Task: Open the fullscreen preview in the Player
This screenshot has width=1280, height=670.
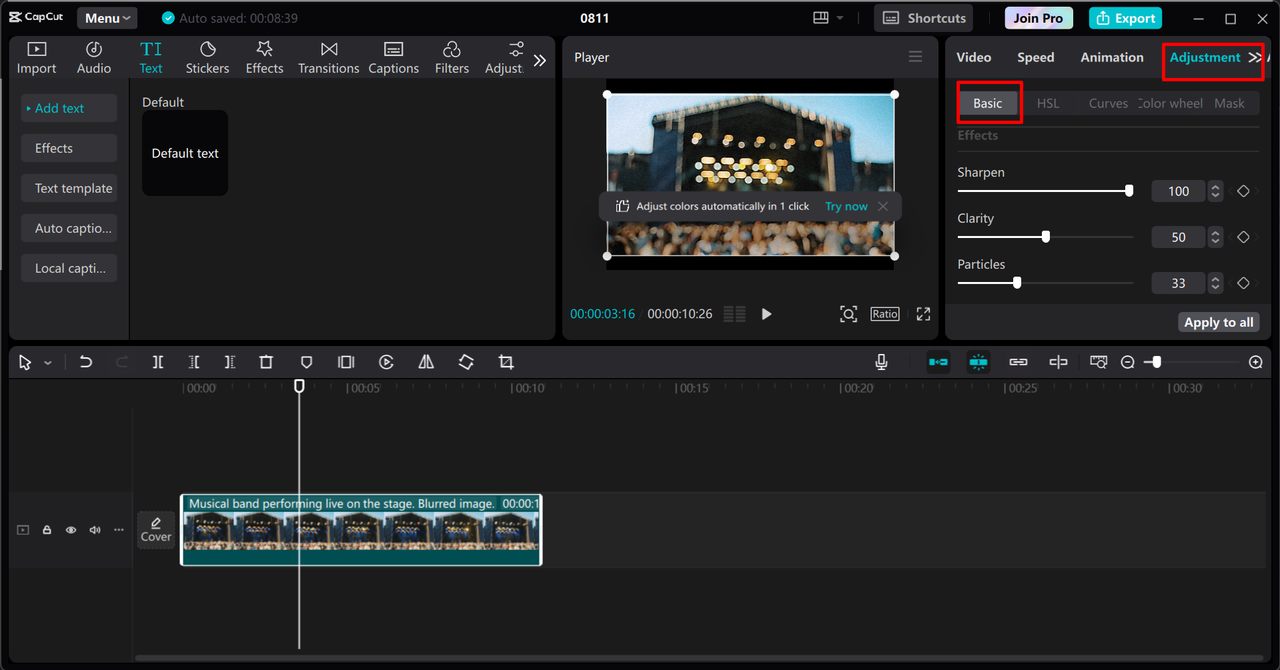Action: click(x=923, y=314)
